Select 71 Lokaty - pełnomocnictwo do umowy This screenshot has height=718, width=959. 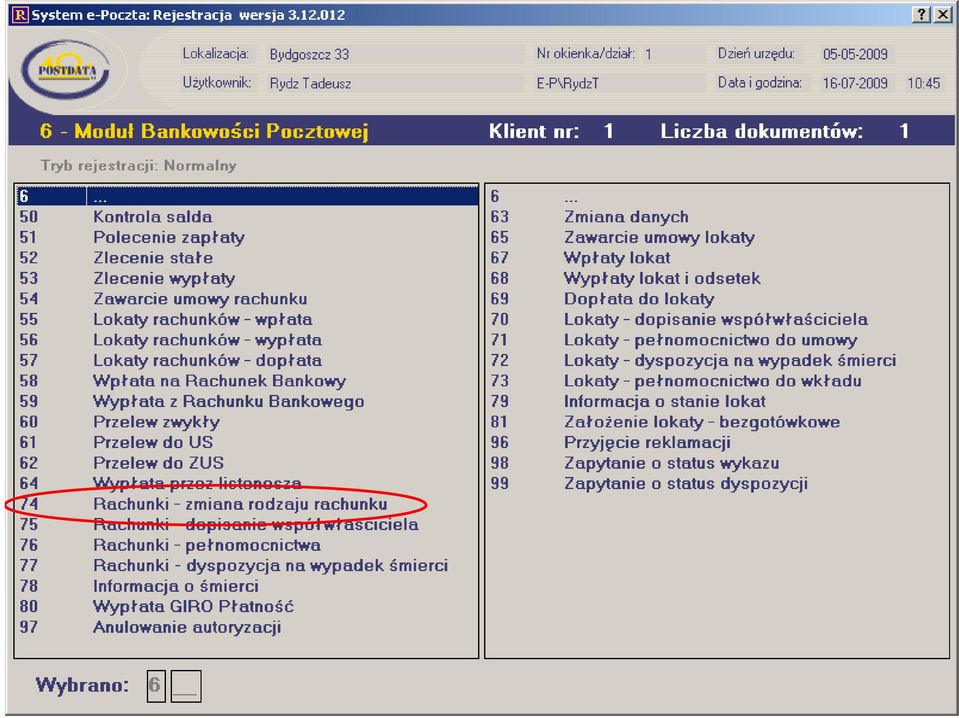tap(717, 339)
